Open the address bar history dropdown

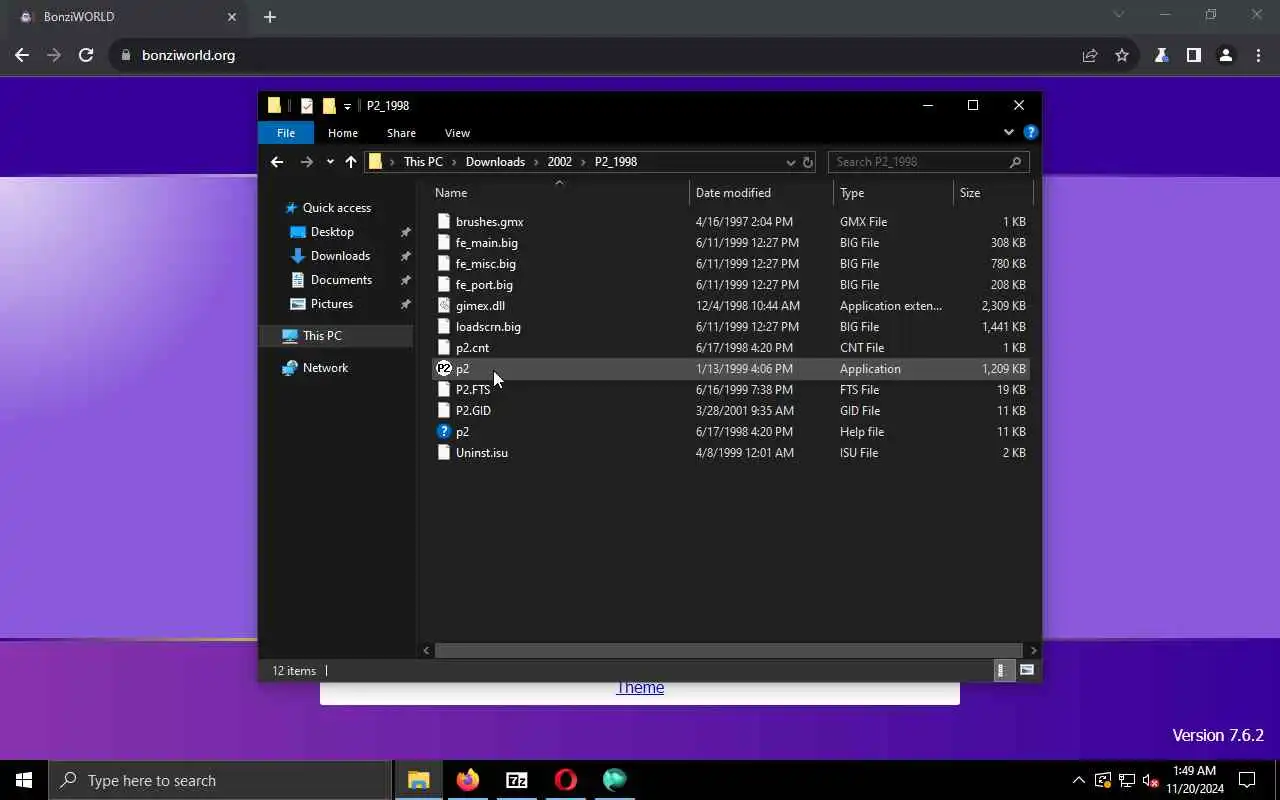tap(790, 162)
